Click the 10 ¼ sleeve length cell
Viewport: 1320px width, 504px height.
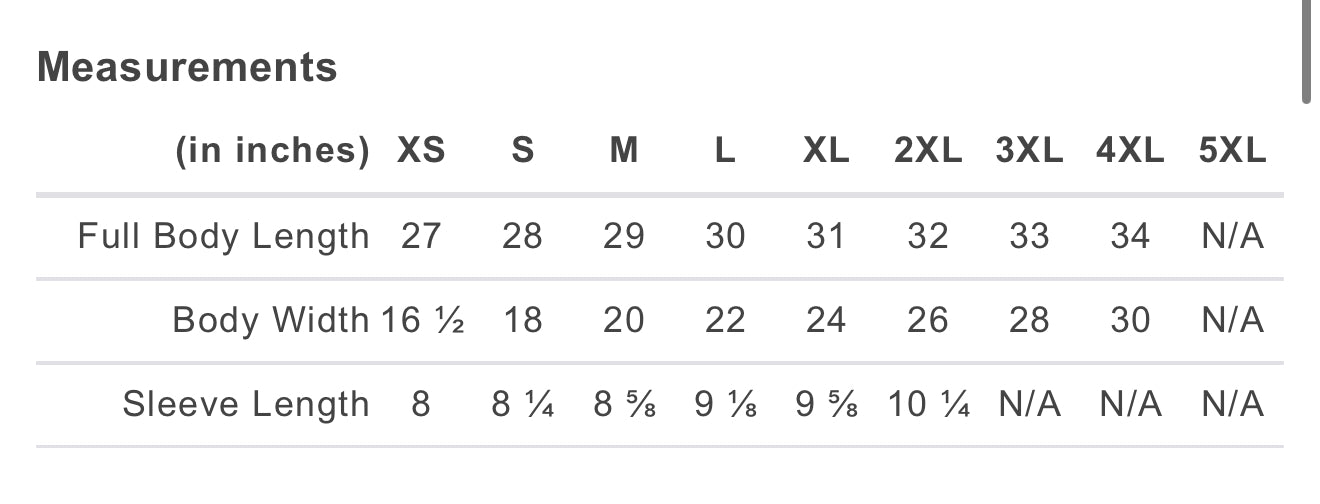click(x=928, y=404)
